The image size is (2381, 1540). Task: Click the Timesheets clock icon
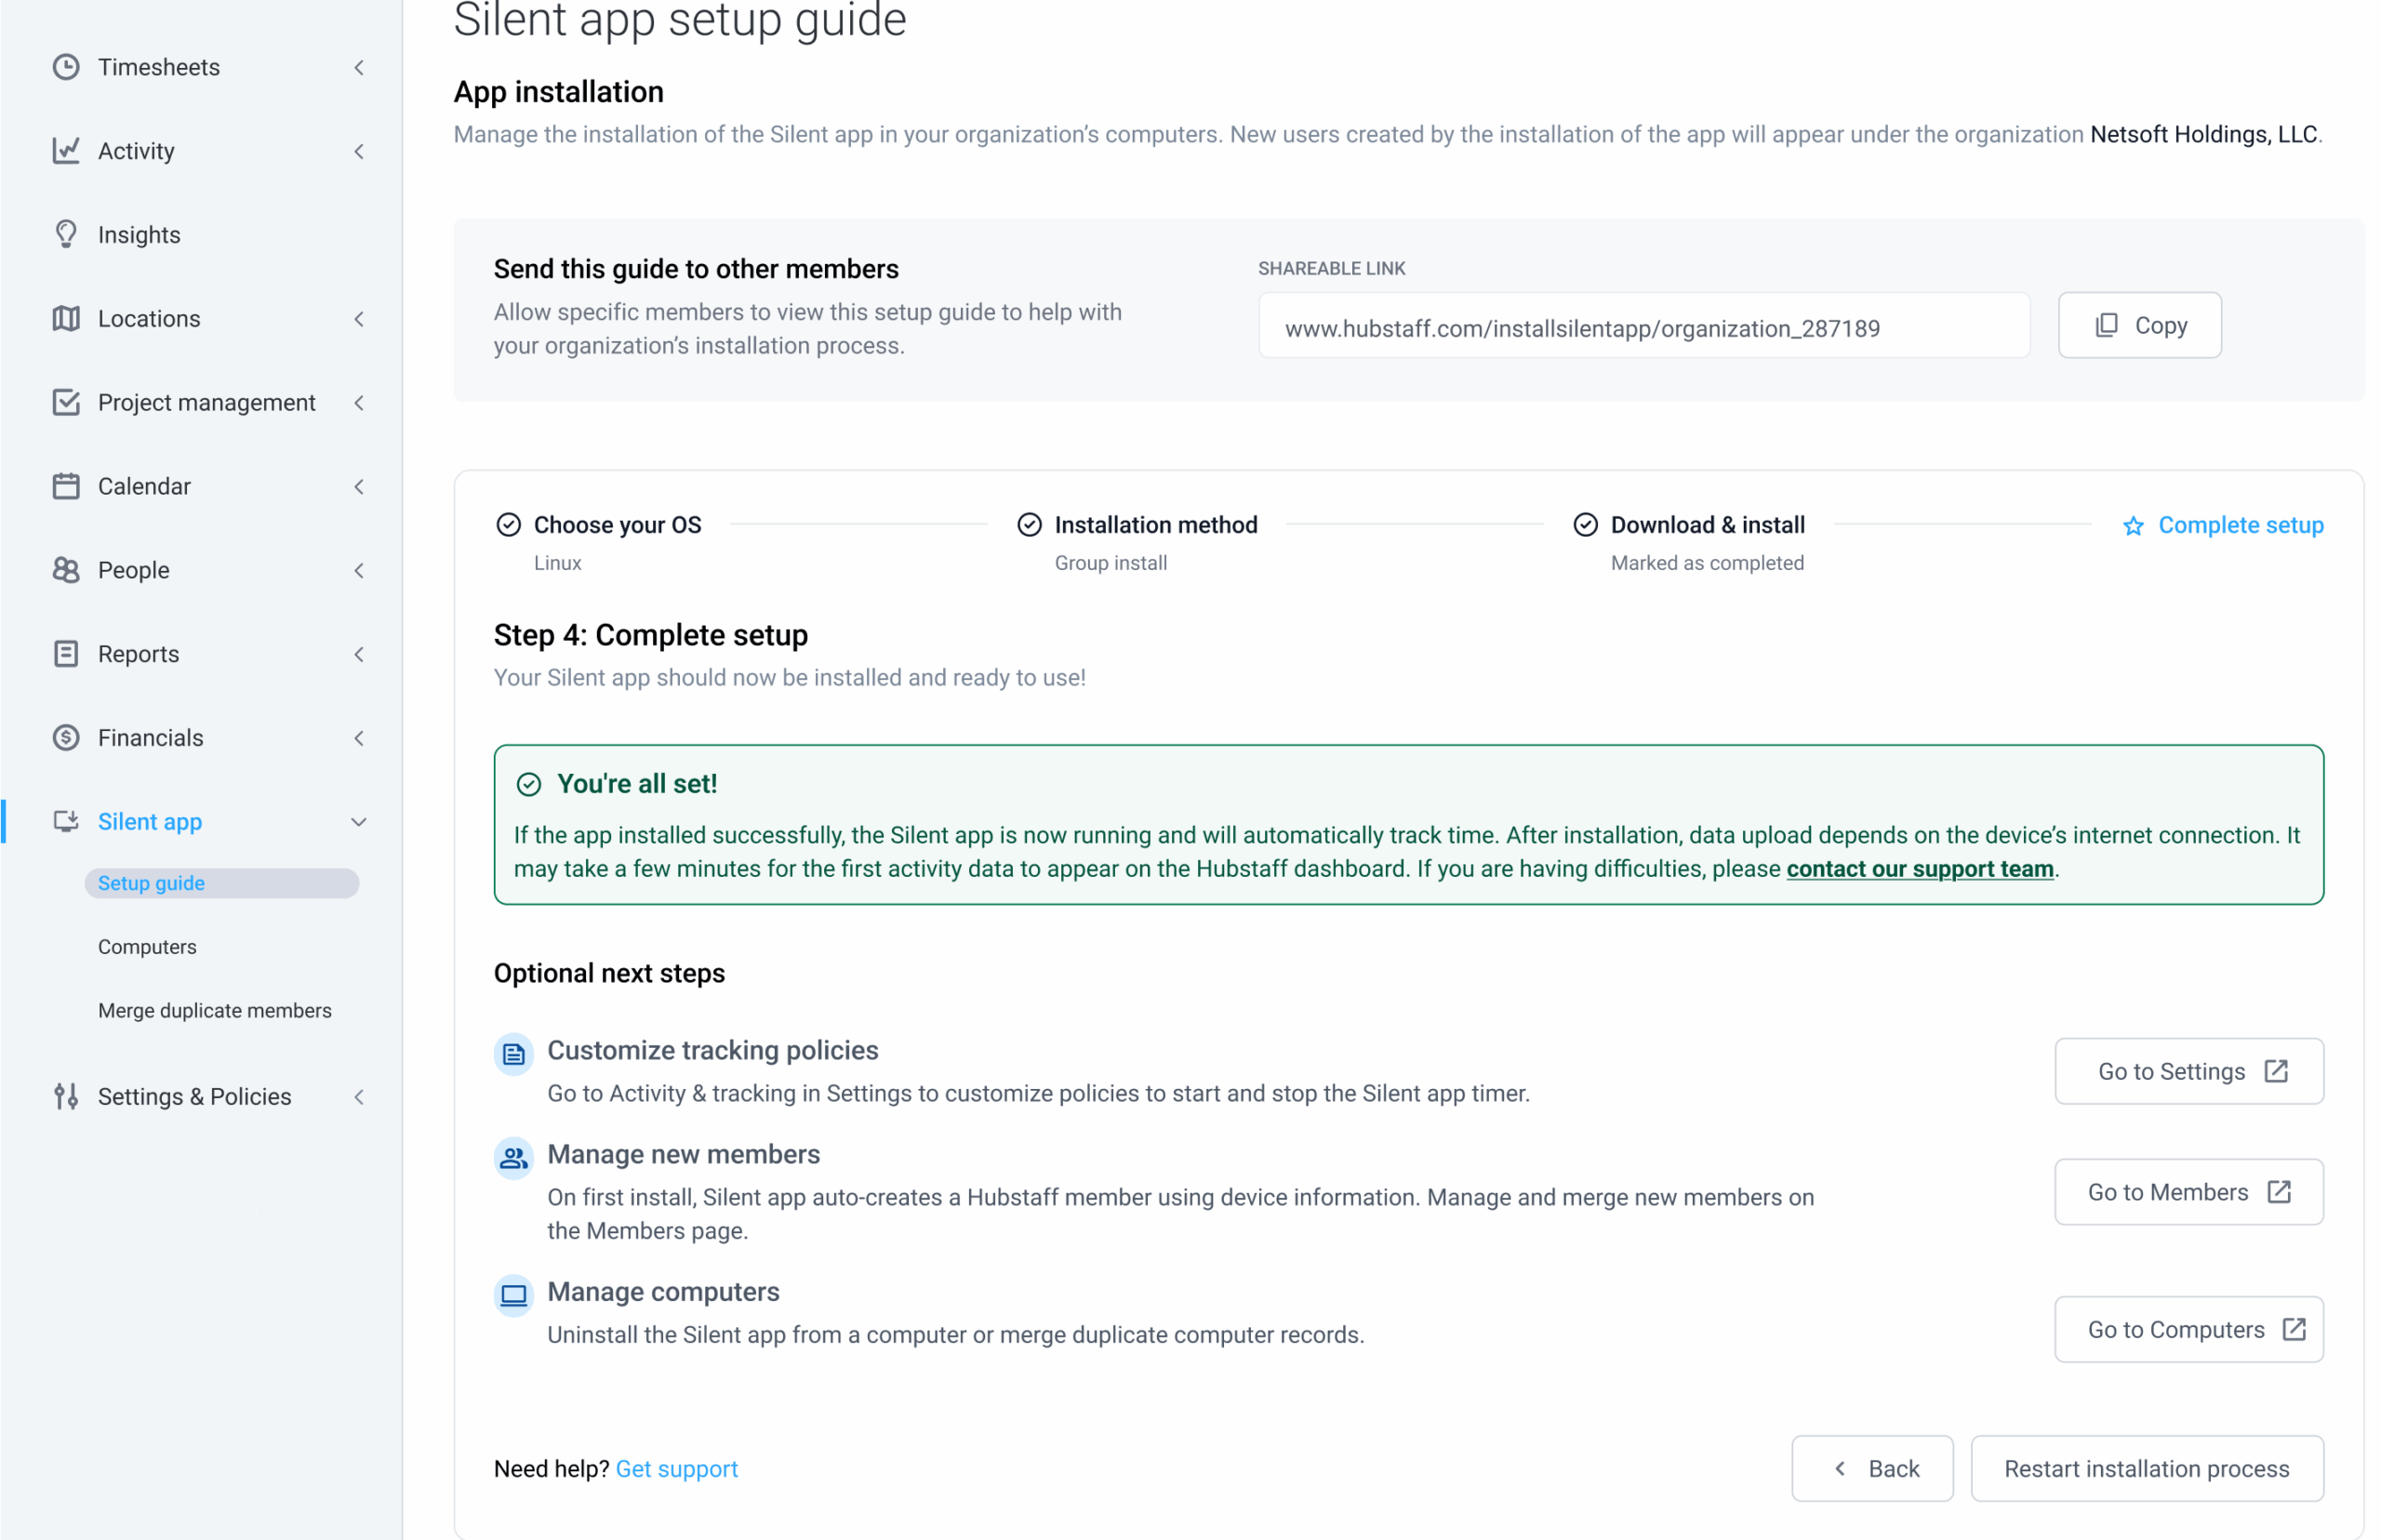pos(66,67)
